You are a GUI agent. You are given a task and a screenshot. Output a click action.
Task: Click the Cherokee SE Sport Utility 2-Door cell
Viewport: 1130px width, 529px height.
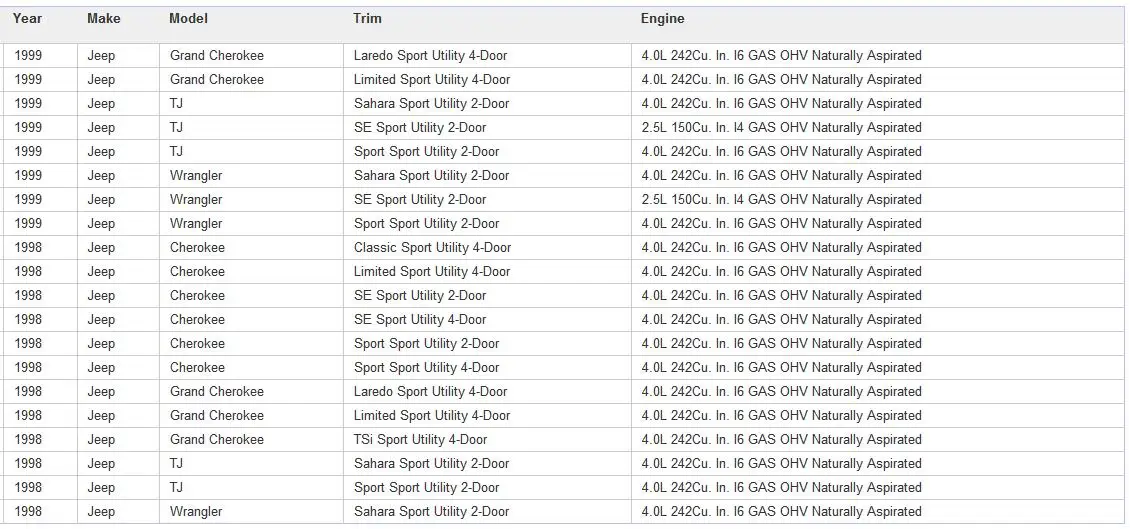click(420, 296)
